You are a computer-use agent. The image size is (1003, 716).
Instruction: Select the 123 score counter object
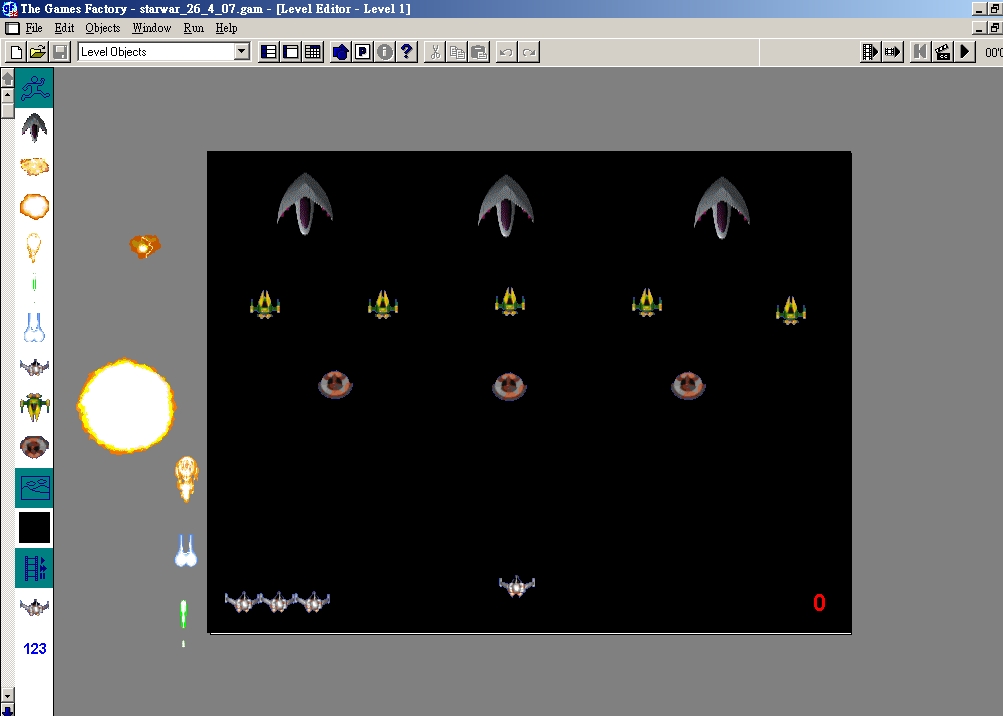tap(35, 649)
